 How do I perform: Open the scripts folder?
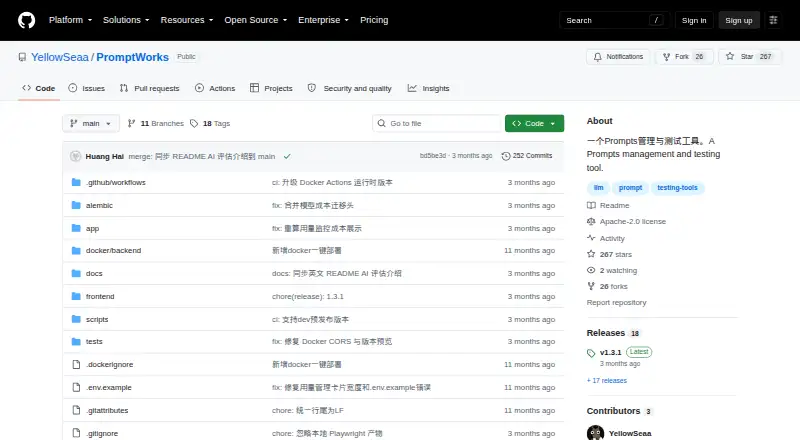97,320
